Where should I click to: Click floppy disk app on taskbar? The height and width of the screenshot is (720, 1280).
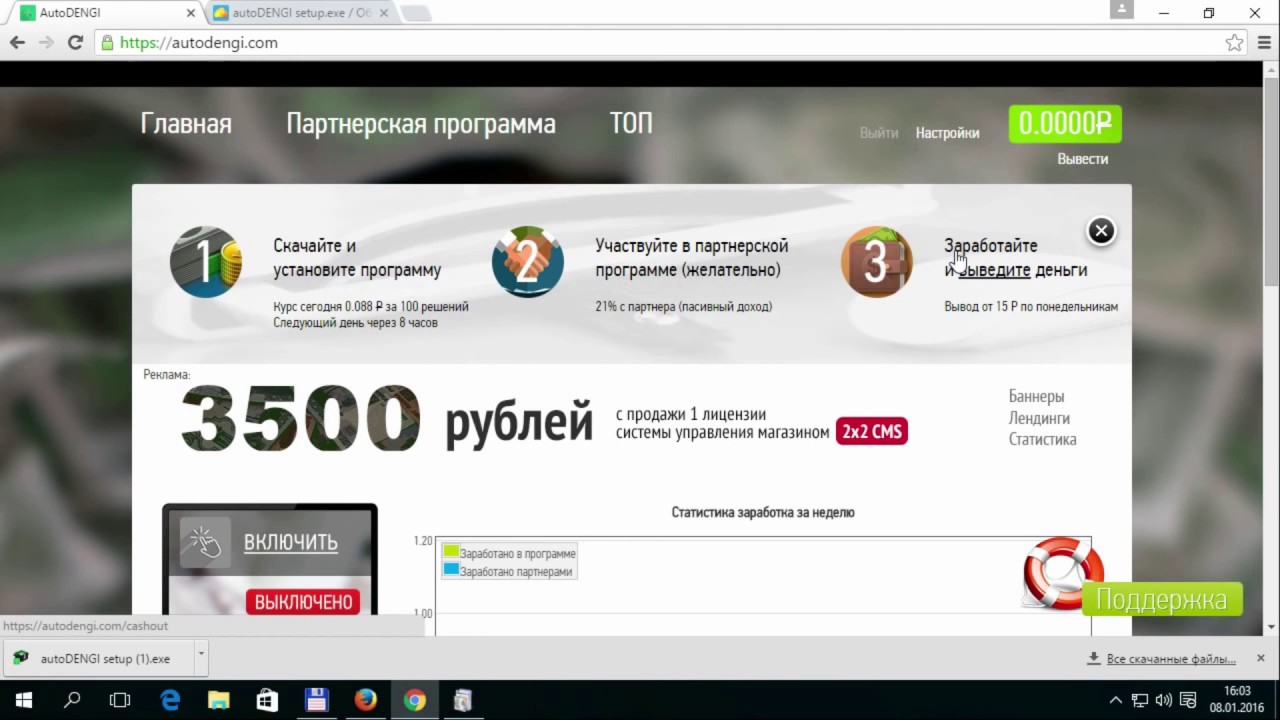pyautogui.click(x=316, y=700)
